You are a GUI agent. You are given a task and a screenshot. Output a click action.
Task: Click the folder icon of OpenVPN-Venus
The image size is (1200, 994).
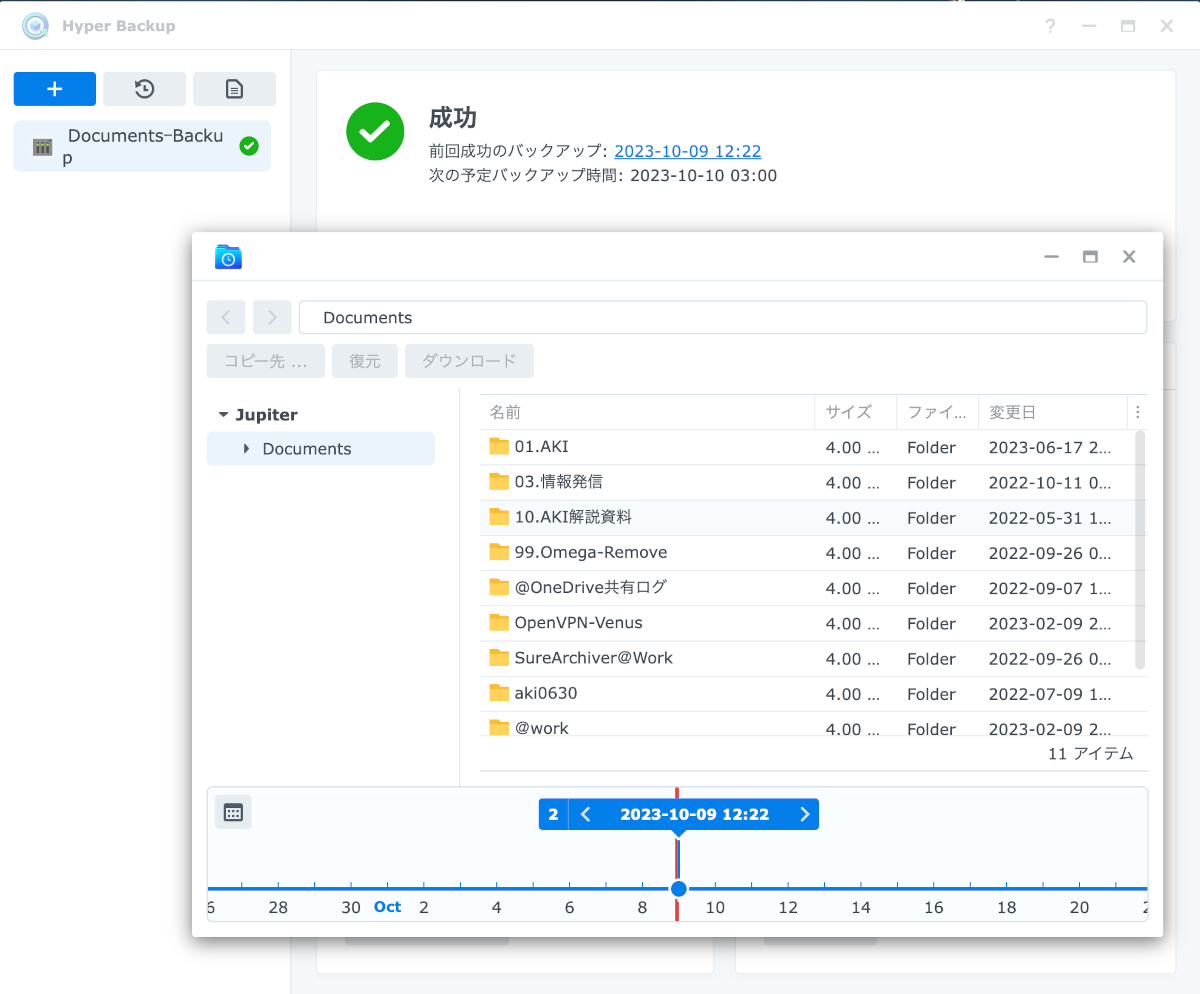point(499,622)
